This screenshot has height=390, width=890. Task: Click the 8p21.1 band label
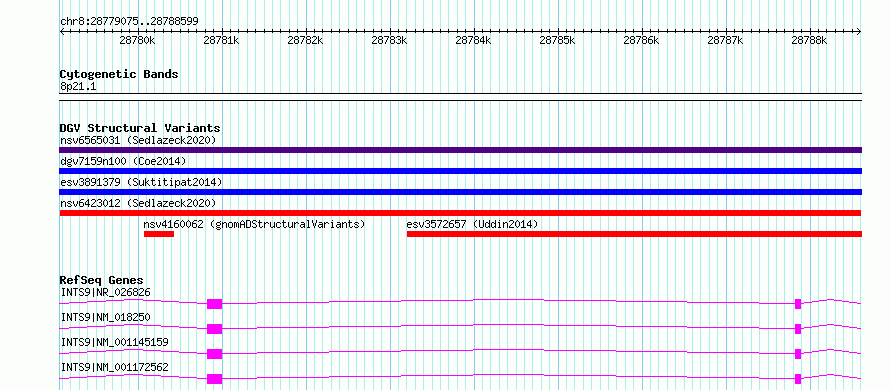pyautogui.click(x=77, y=86)
